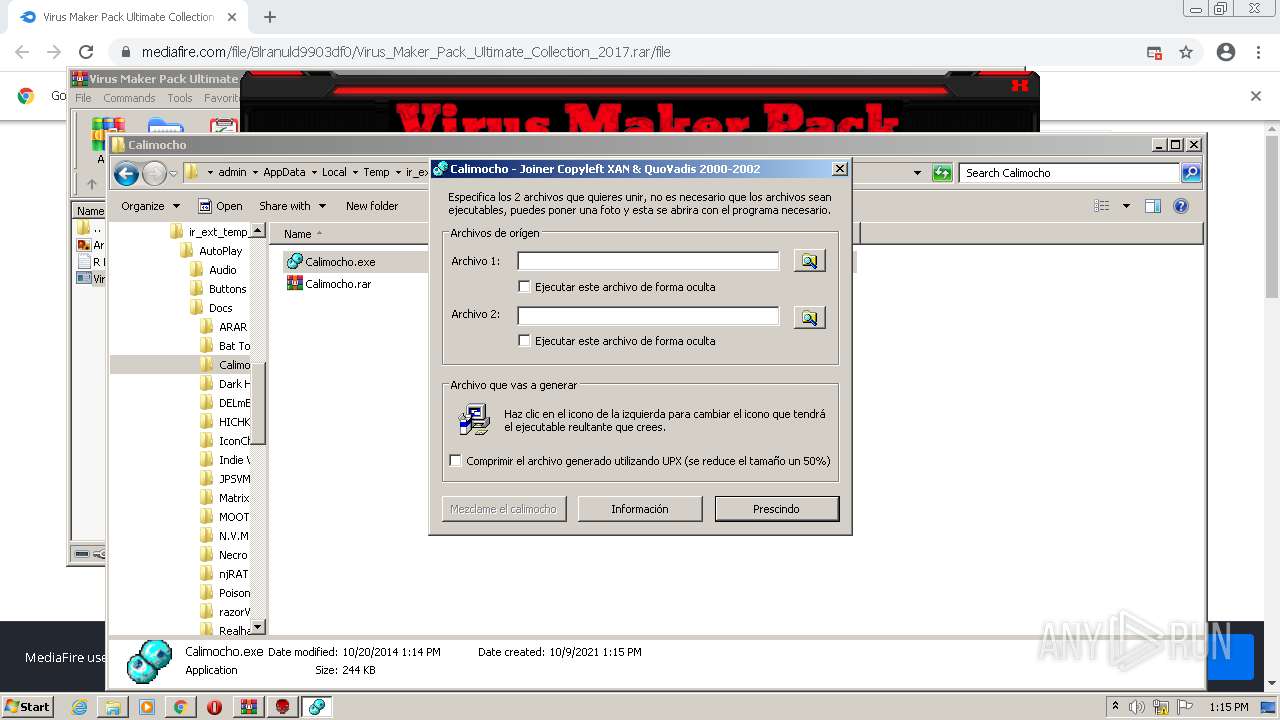Screen dimensions: 1280x720
Task: Refresh the Calimocho folder view
Action: click(942, 173)
